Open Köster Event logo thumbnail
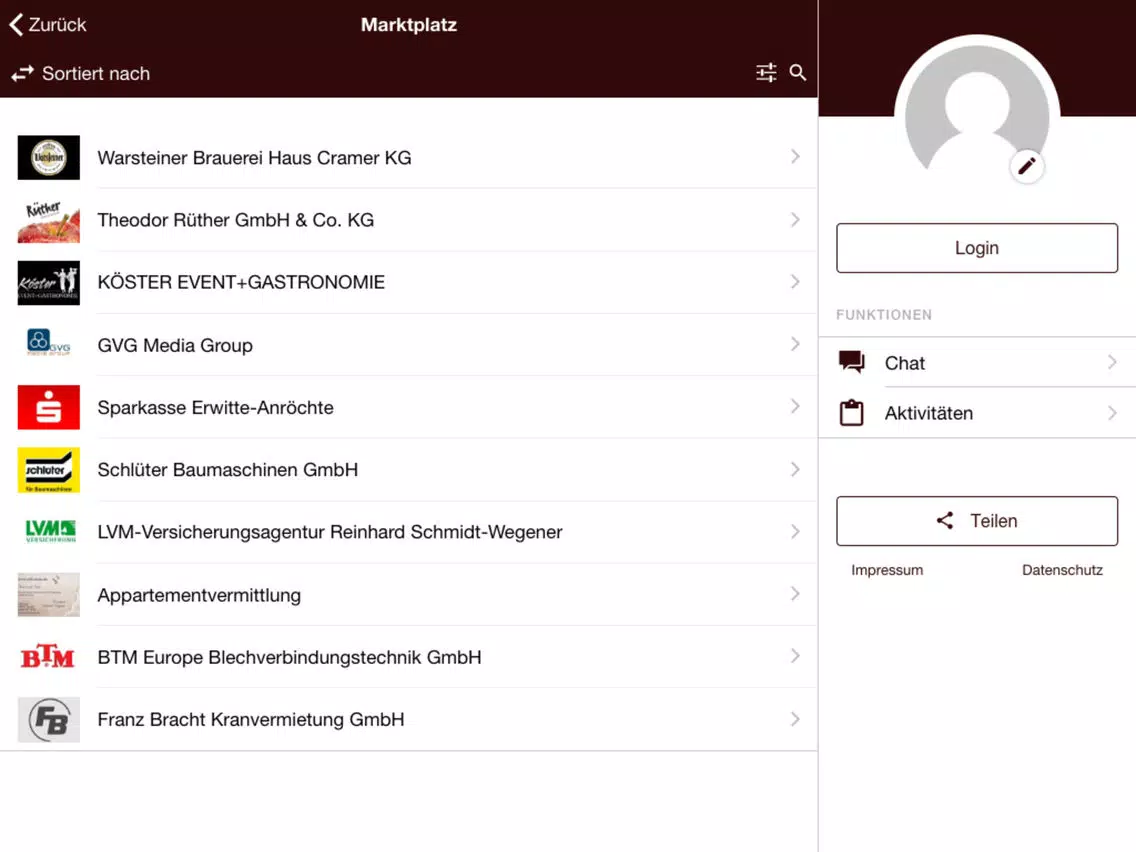The height and width of the screenshot is (852, 1136). pos(49,283)
